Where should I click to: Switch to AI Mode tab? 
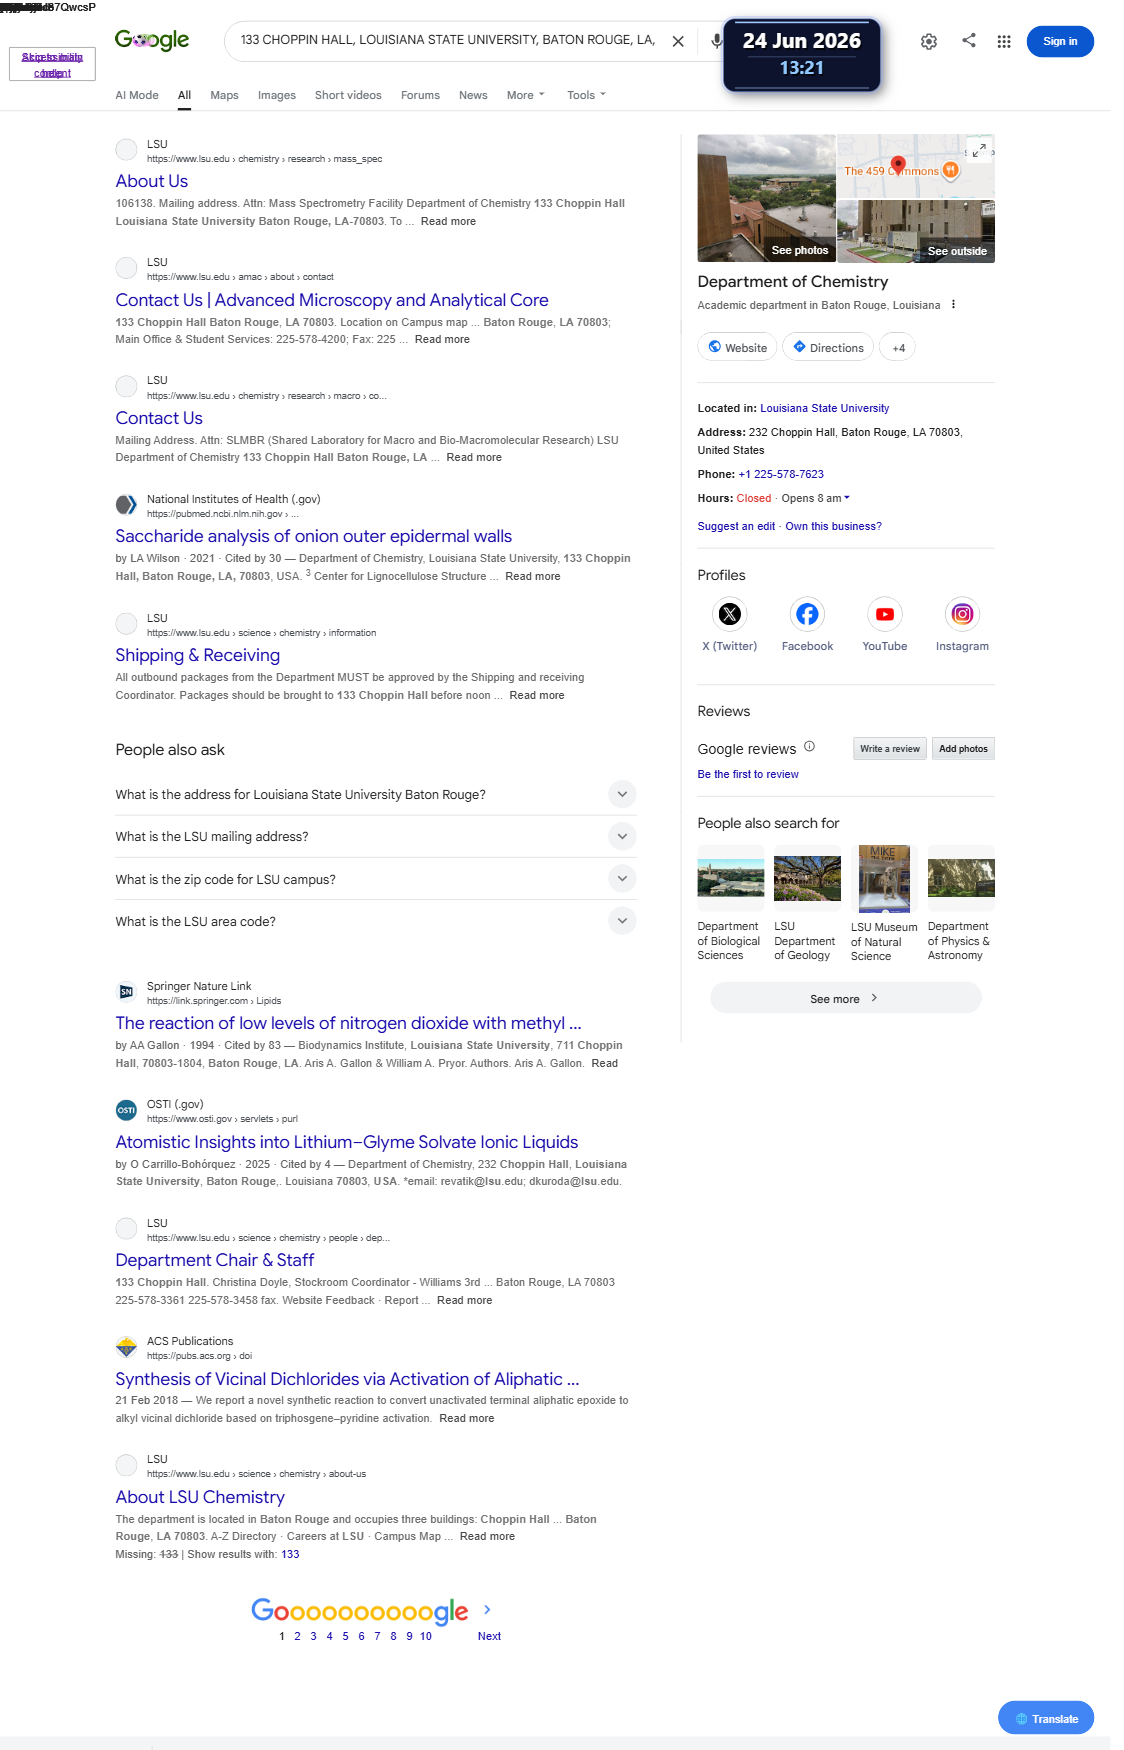pos(137,95)
